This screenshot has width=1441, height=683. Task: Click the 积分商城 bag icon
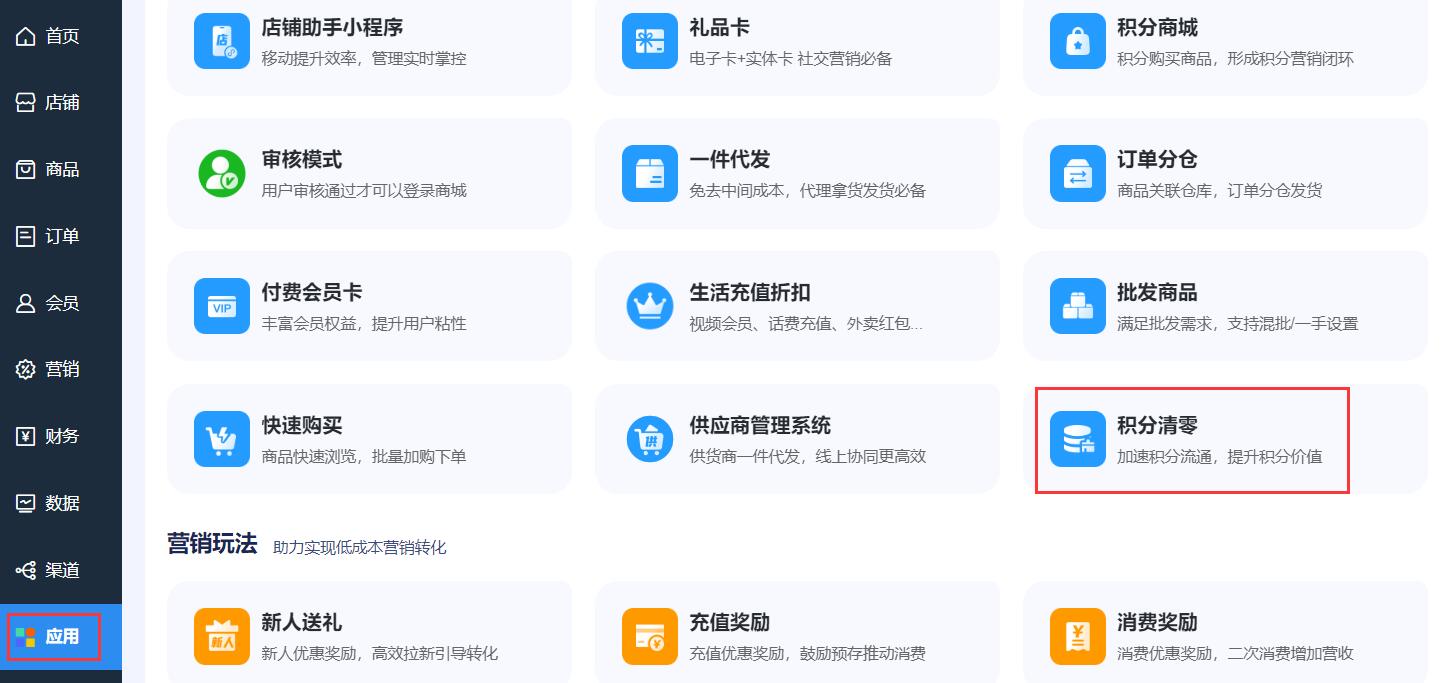[1078, 41]
